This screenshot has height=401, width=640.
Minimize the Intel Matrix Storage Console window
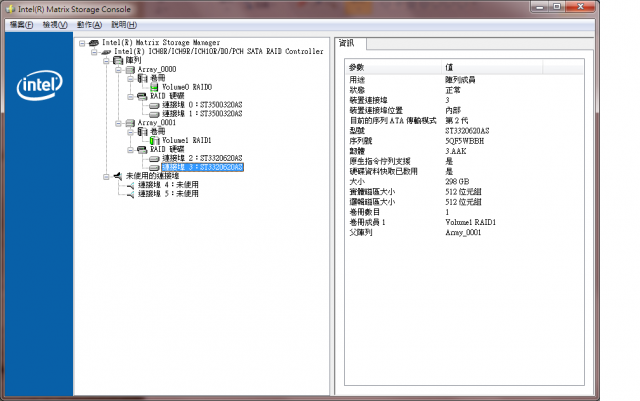coord(540,7)
